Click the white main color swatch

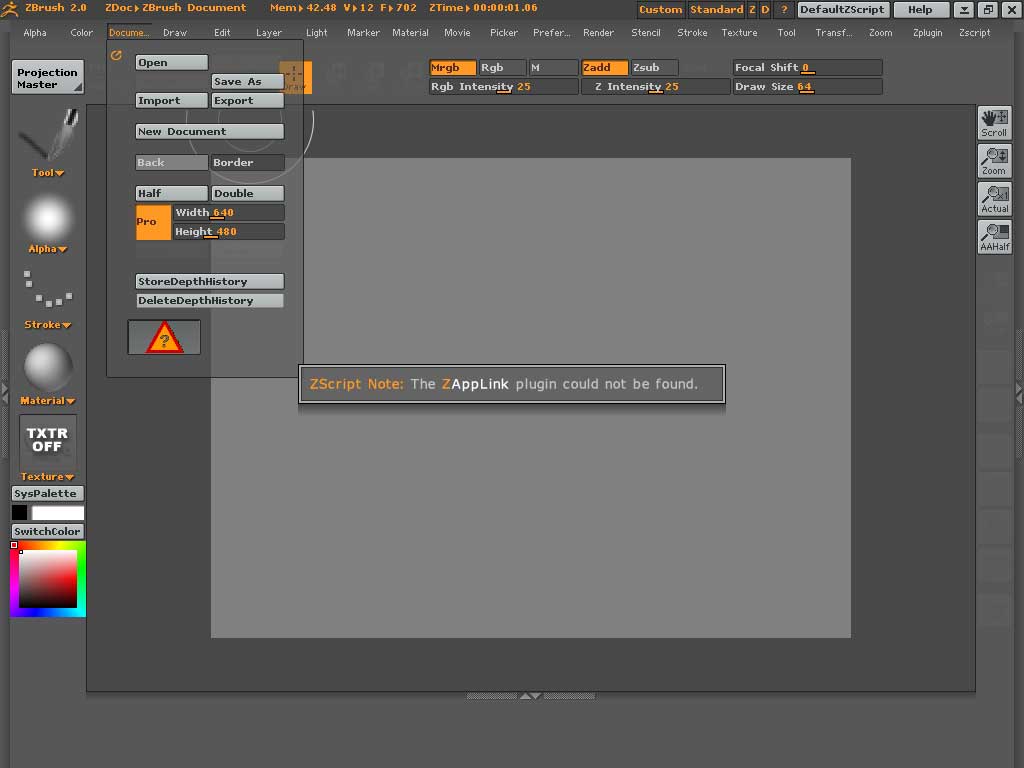click(57, 513)
